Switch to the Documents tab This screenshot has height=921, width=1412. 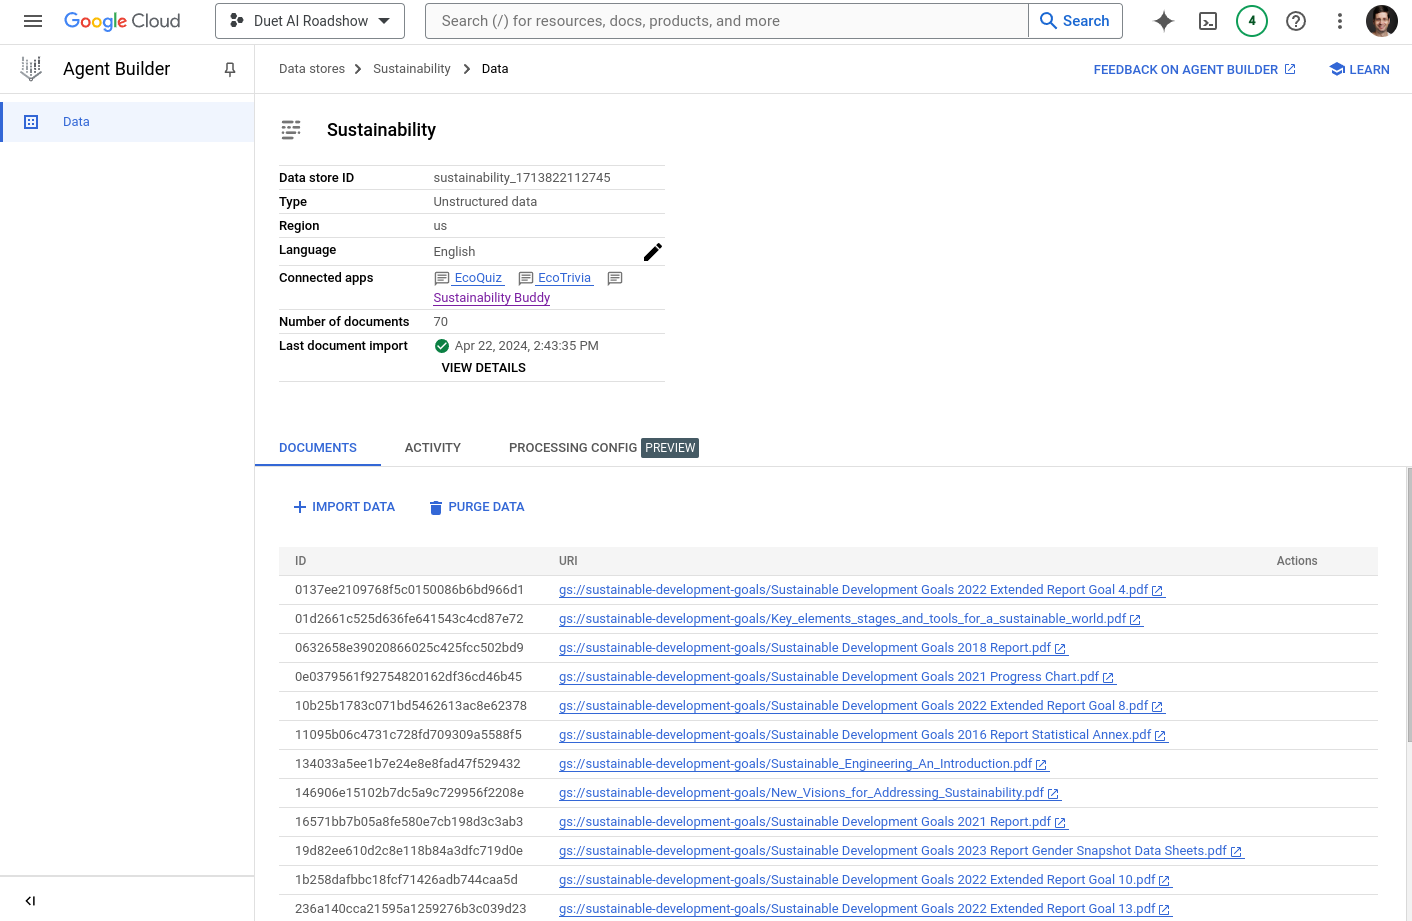pos(318,448)
